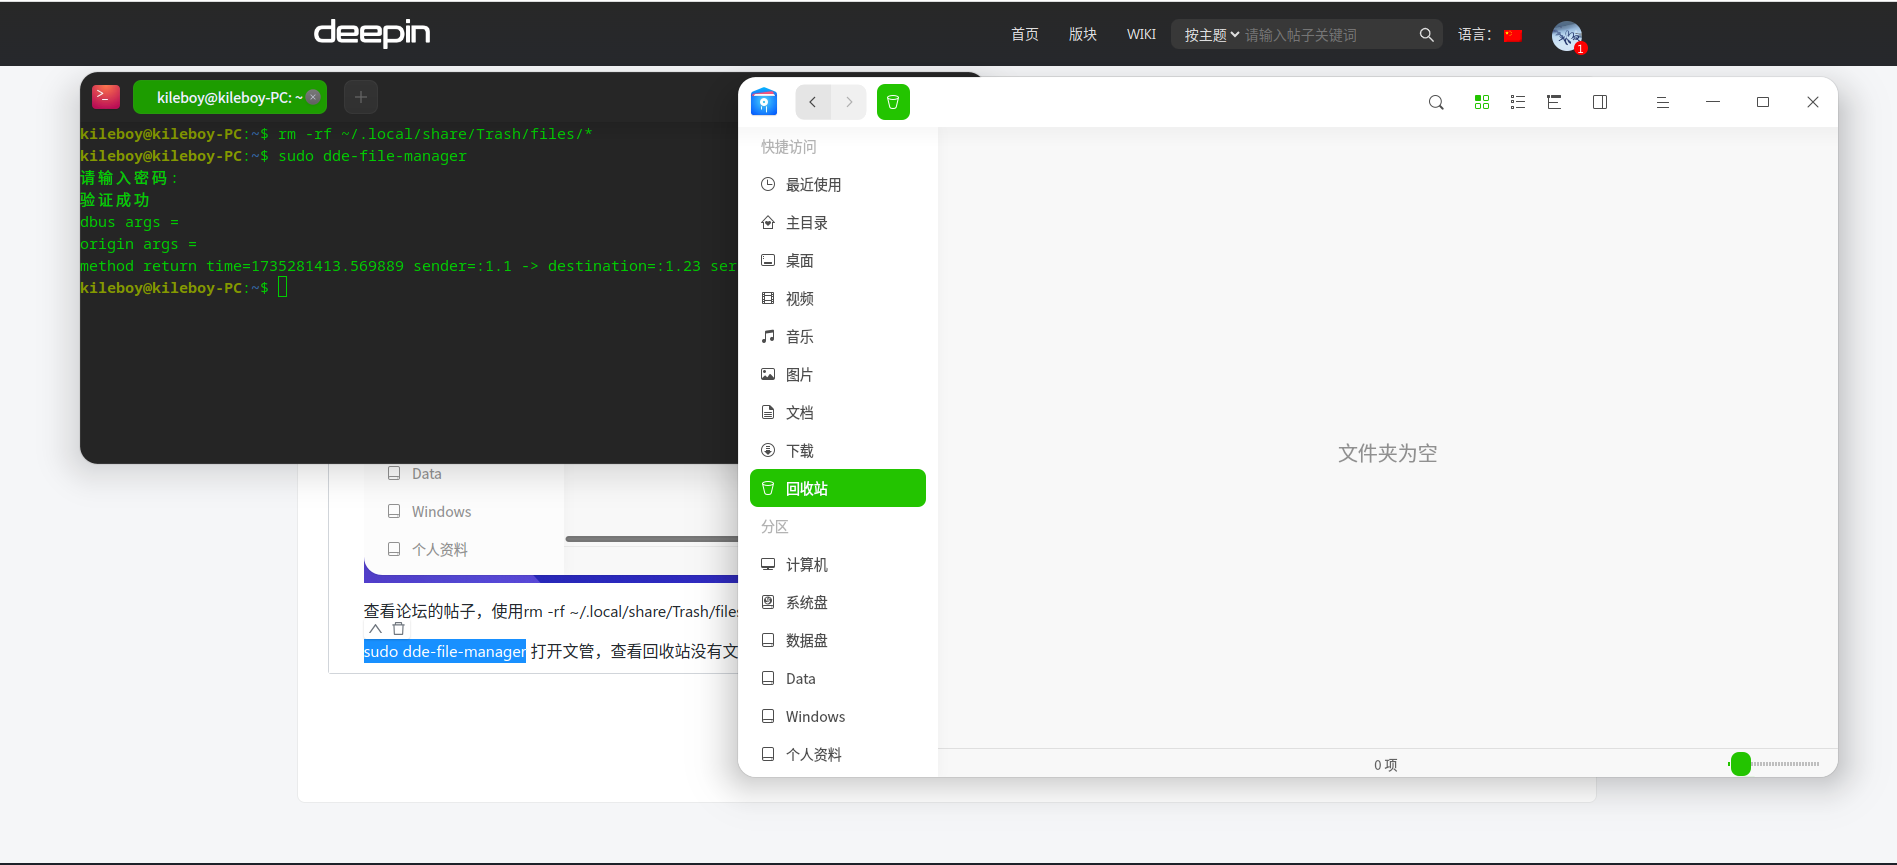
Task: Click the green trash address bar icon
Action: click(893, 102)
